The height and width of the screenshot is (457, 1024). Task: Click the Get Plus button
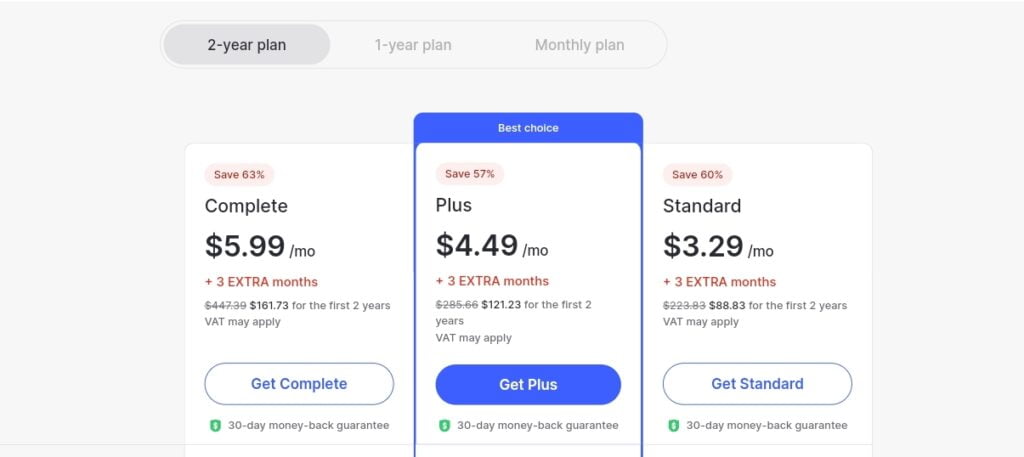coord(528,385)
